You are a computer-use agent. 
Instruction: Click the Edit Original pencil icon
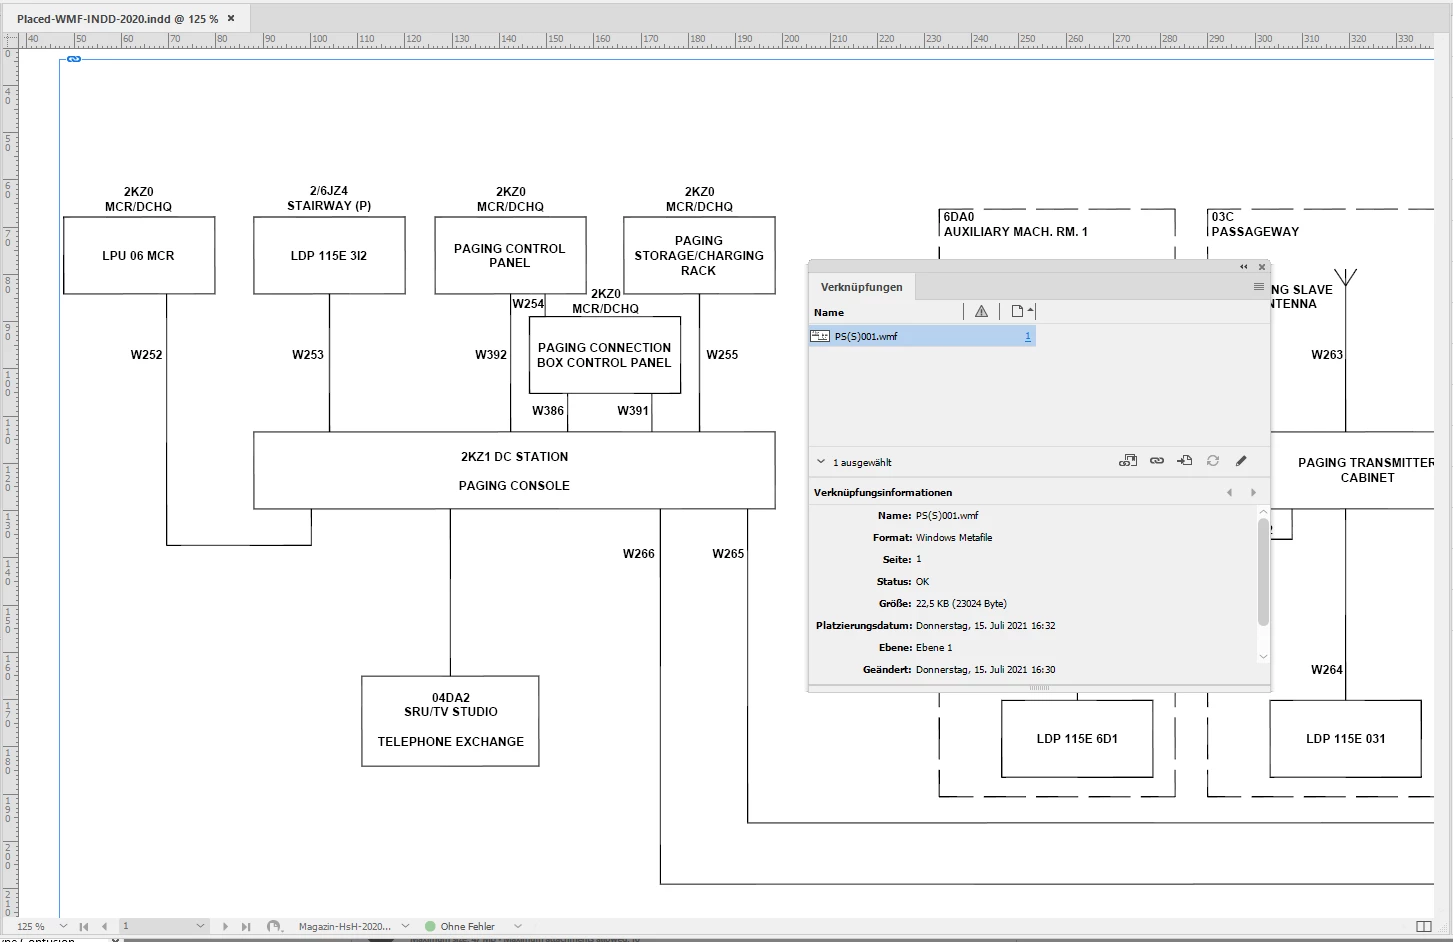click(1241, 461)
